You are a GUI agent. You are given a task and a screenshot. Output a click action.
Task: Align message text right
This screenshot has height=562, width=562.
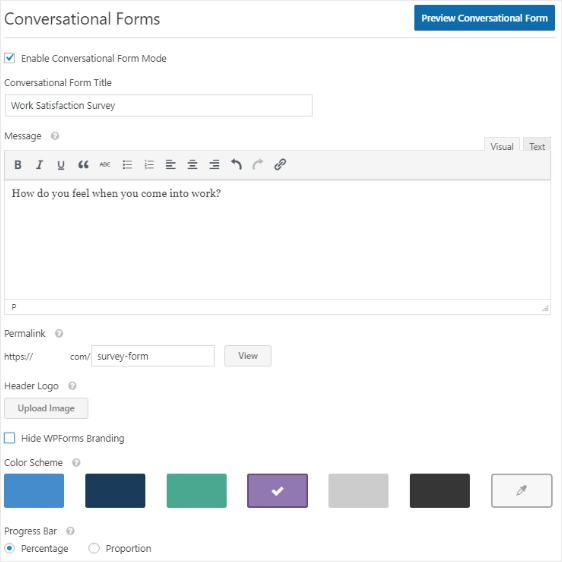tap(214, 165)
